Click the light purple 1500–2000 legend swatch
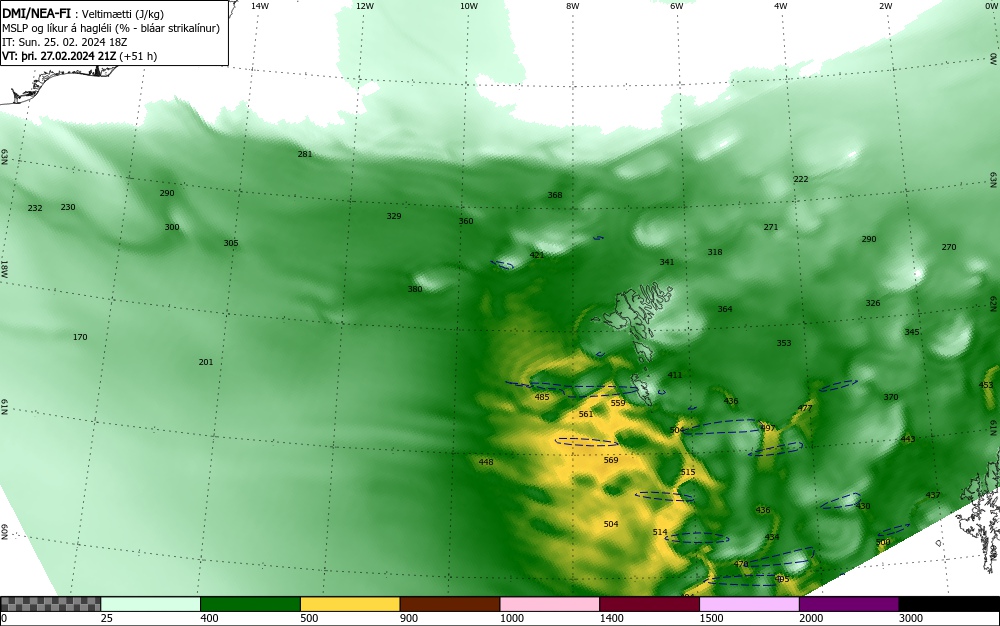 pos(749,604)
